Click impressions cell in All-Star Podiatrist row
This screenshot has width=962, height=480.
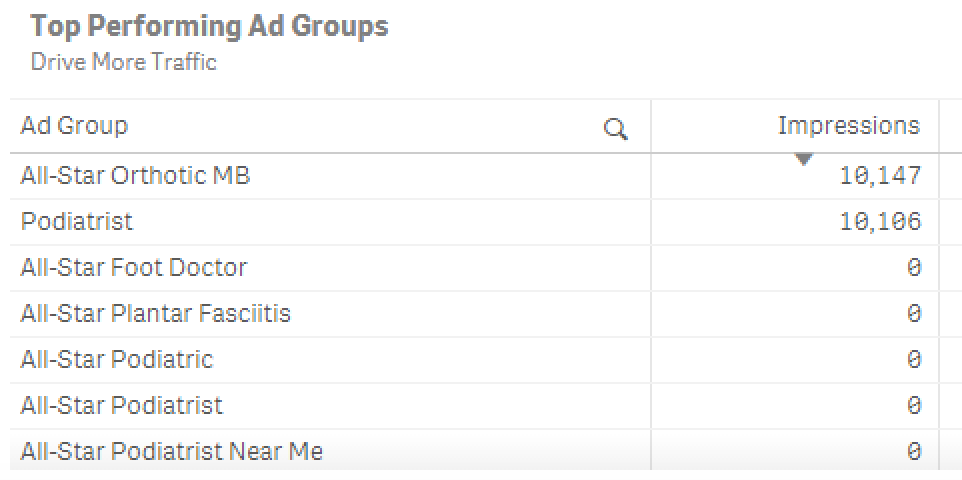coord(913,406)
